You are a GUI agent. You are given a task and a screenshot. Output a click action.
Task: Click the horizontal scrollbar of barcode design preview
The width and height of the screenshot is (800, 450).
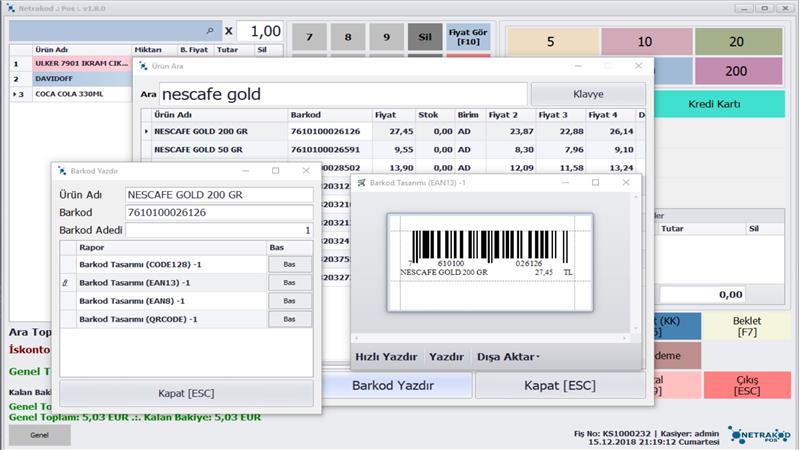point(491,338)
